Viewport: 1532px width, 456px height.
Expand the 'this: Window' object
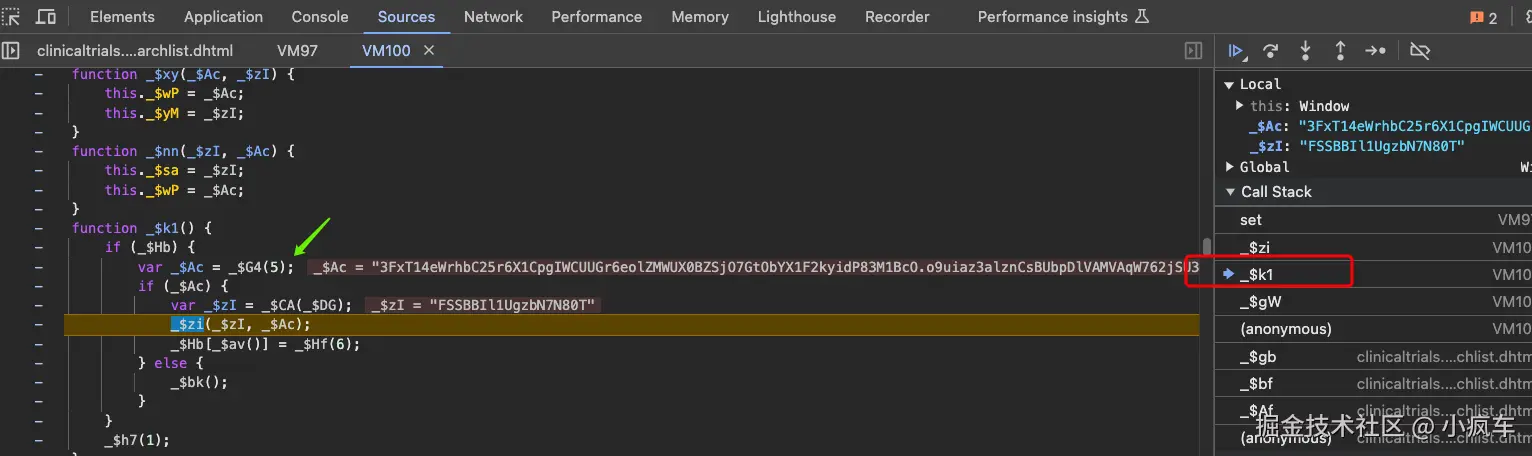pos(1241,106)
